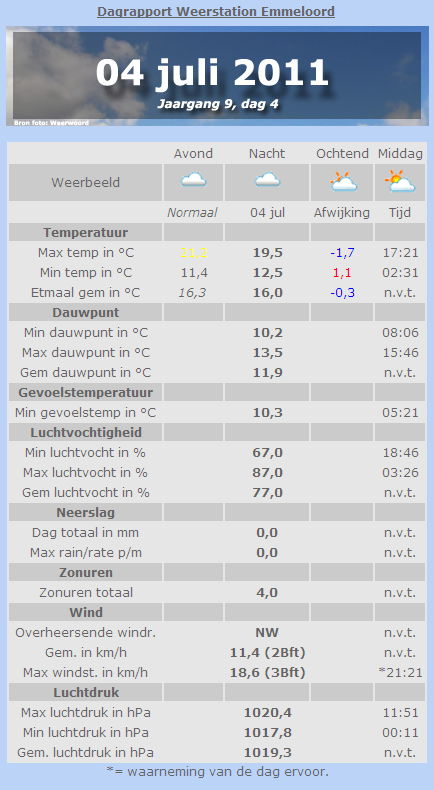Select the Zonuren totaal value 4,0
Image resolution: width=434 pixels, height=790 pixels.
[x=267, y=592]
